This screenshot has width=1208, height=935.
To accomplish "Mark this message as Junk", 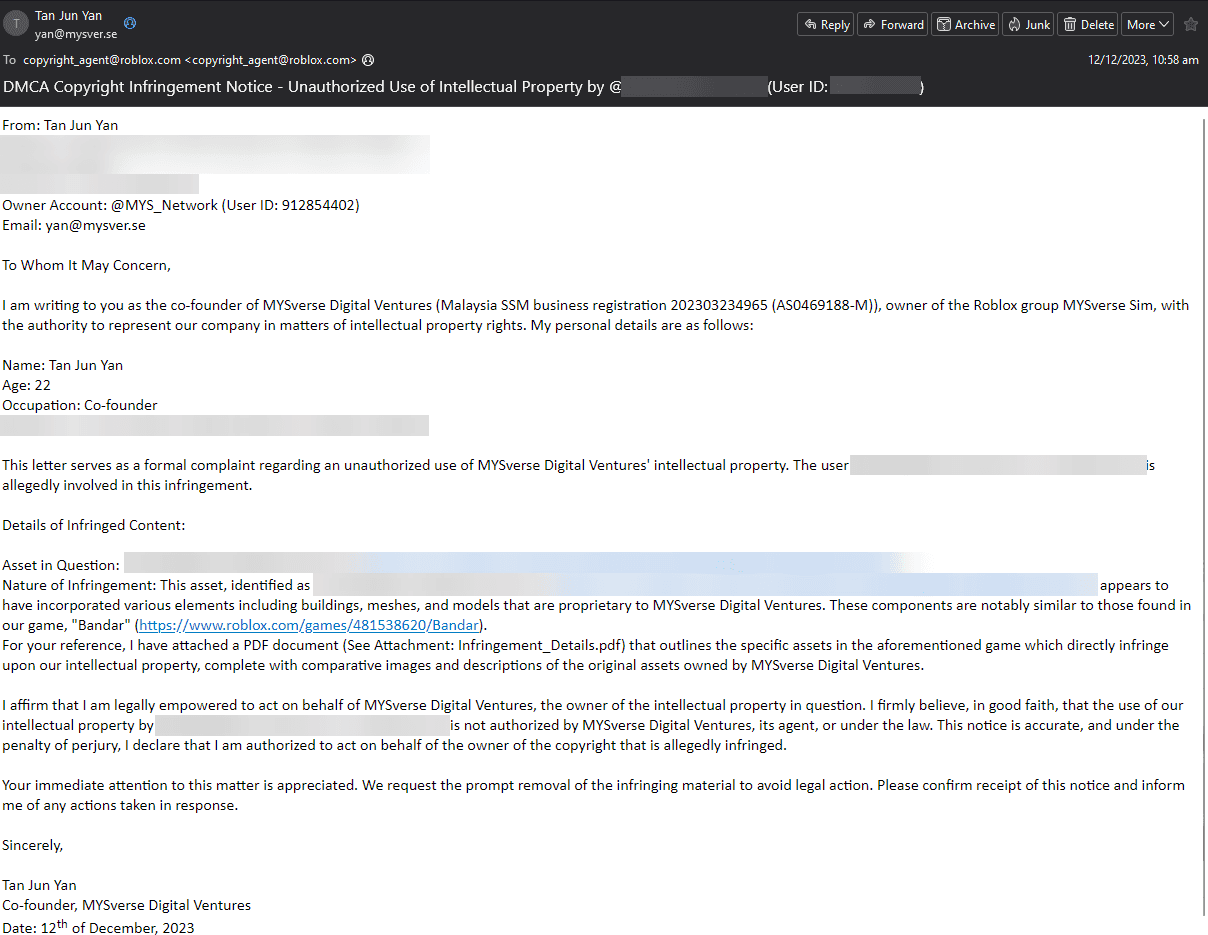I will [x=1028, y=25].
